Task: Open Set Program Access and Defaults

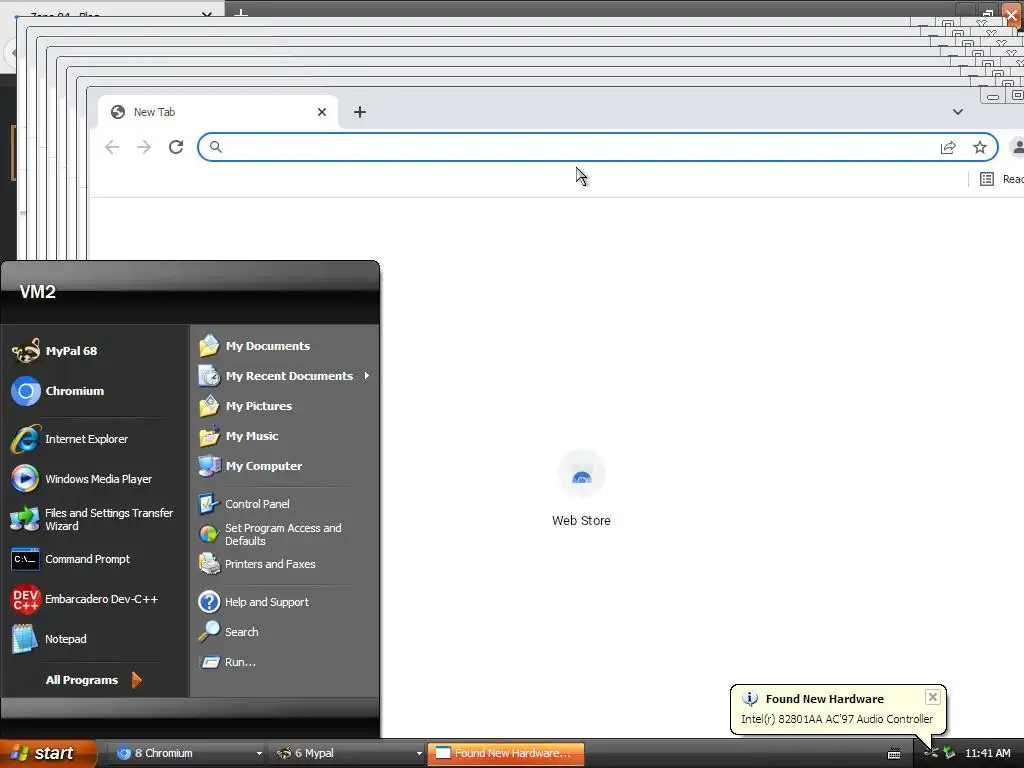Action: pyautogui.click(x=285, y=534)
